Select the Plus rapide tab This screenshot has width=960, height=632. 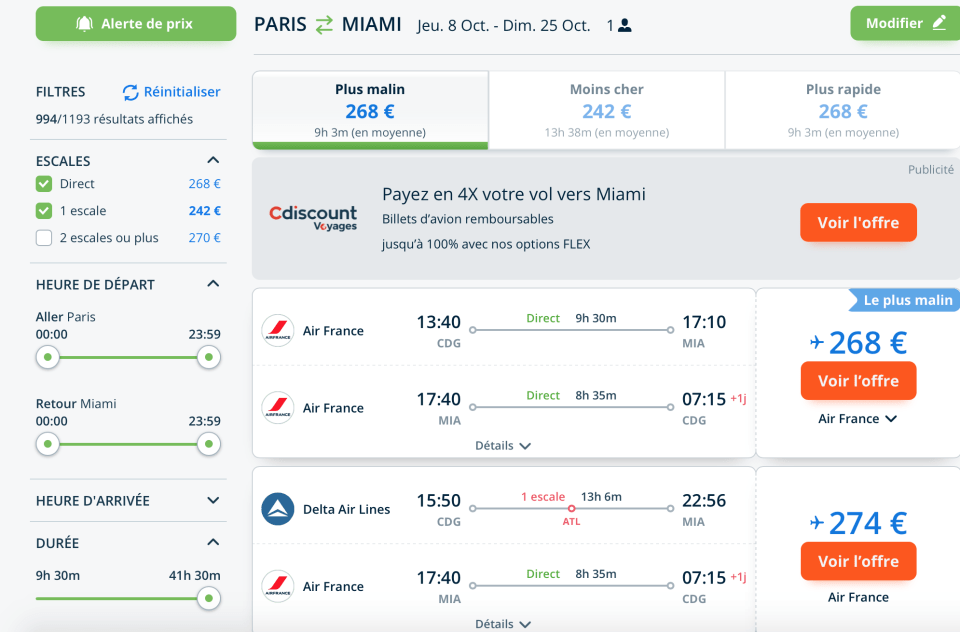(x=842, y=109)
